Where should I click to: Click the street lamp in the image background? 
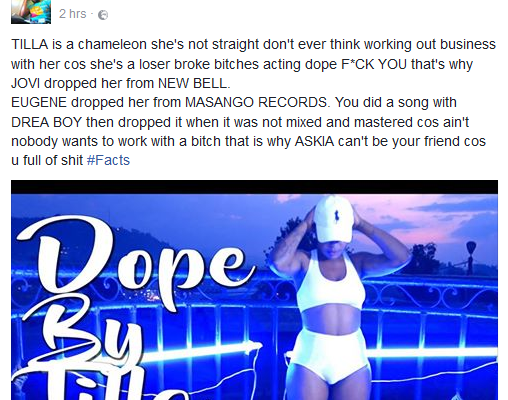[471, 257]
